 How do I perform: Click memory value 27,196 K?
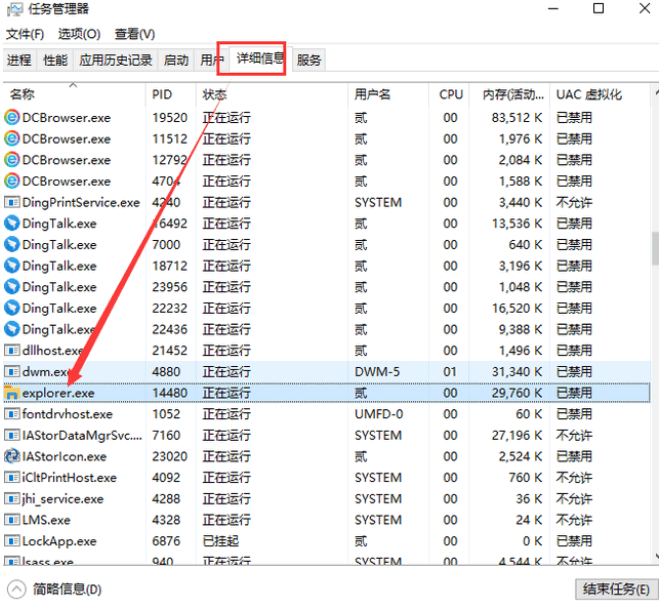(x=517, y=435)
